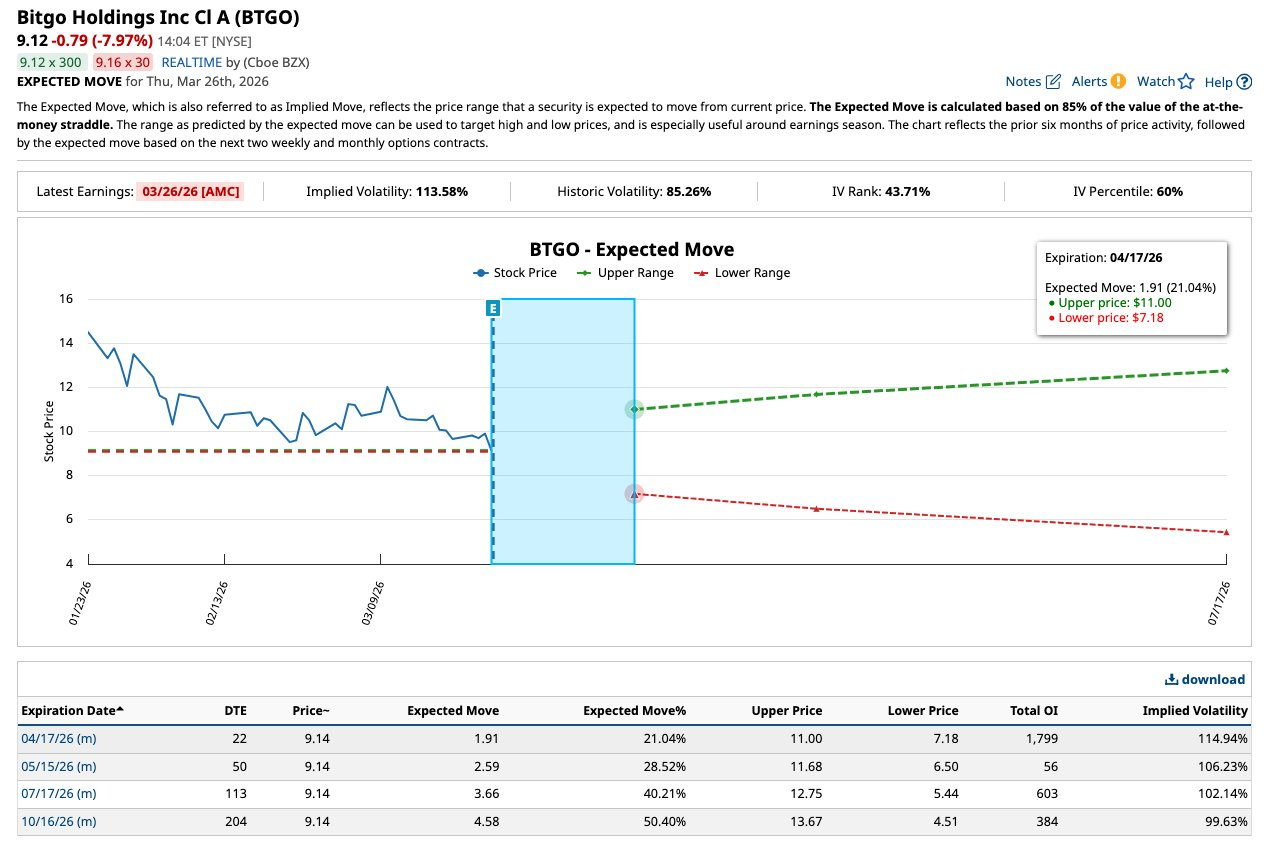Viewport: 1269px width, 859px height.
Task: Toggle Stock Price series in chart legend
Action: pos(515,273)
